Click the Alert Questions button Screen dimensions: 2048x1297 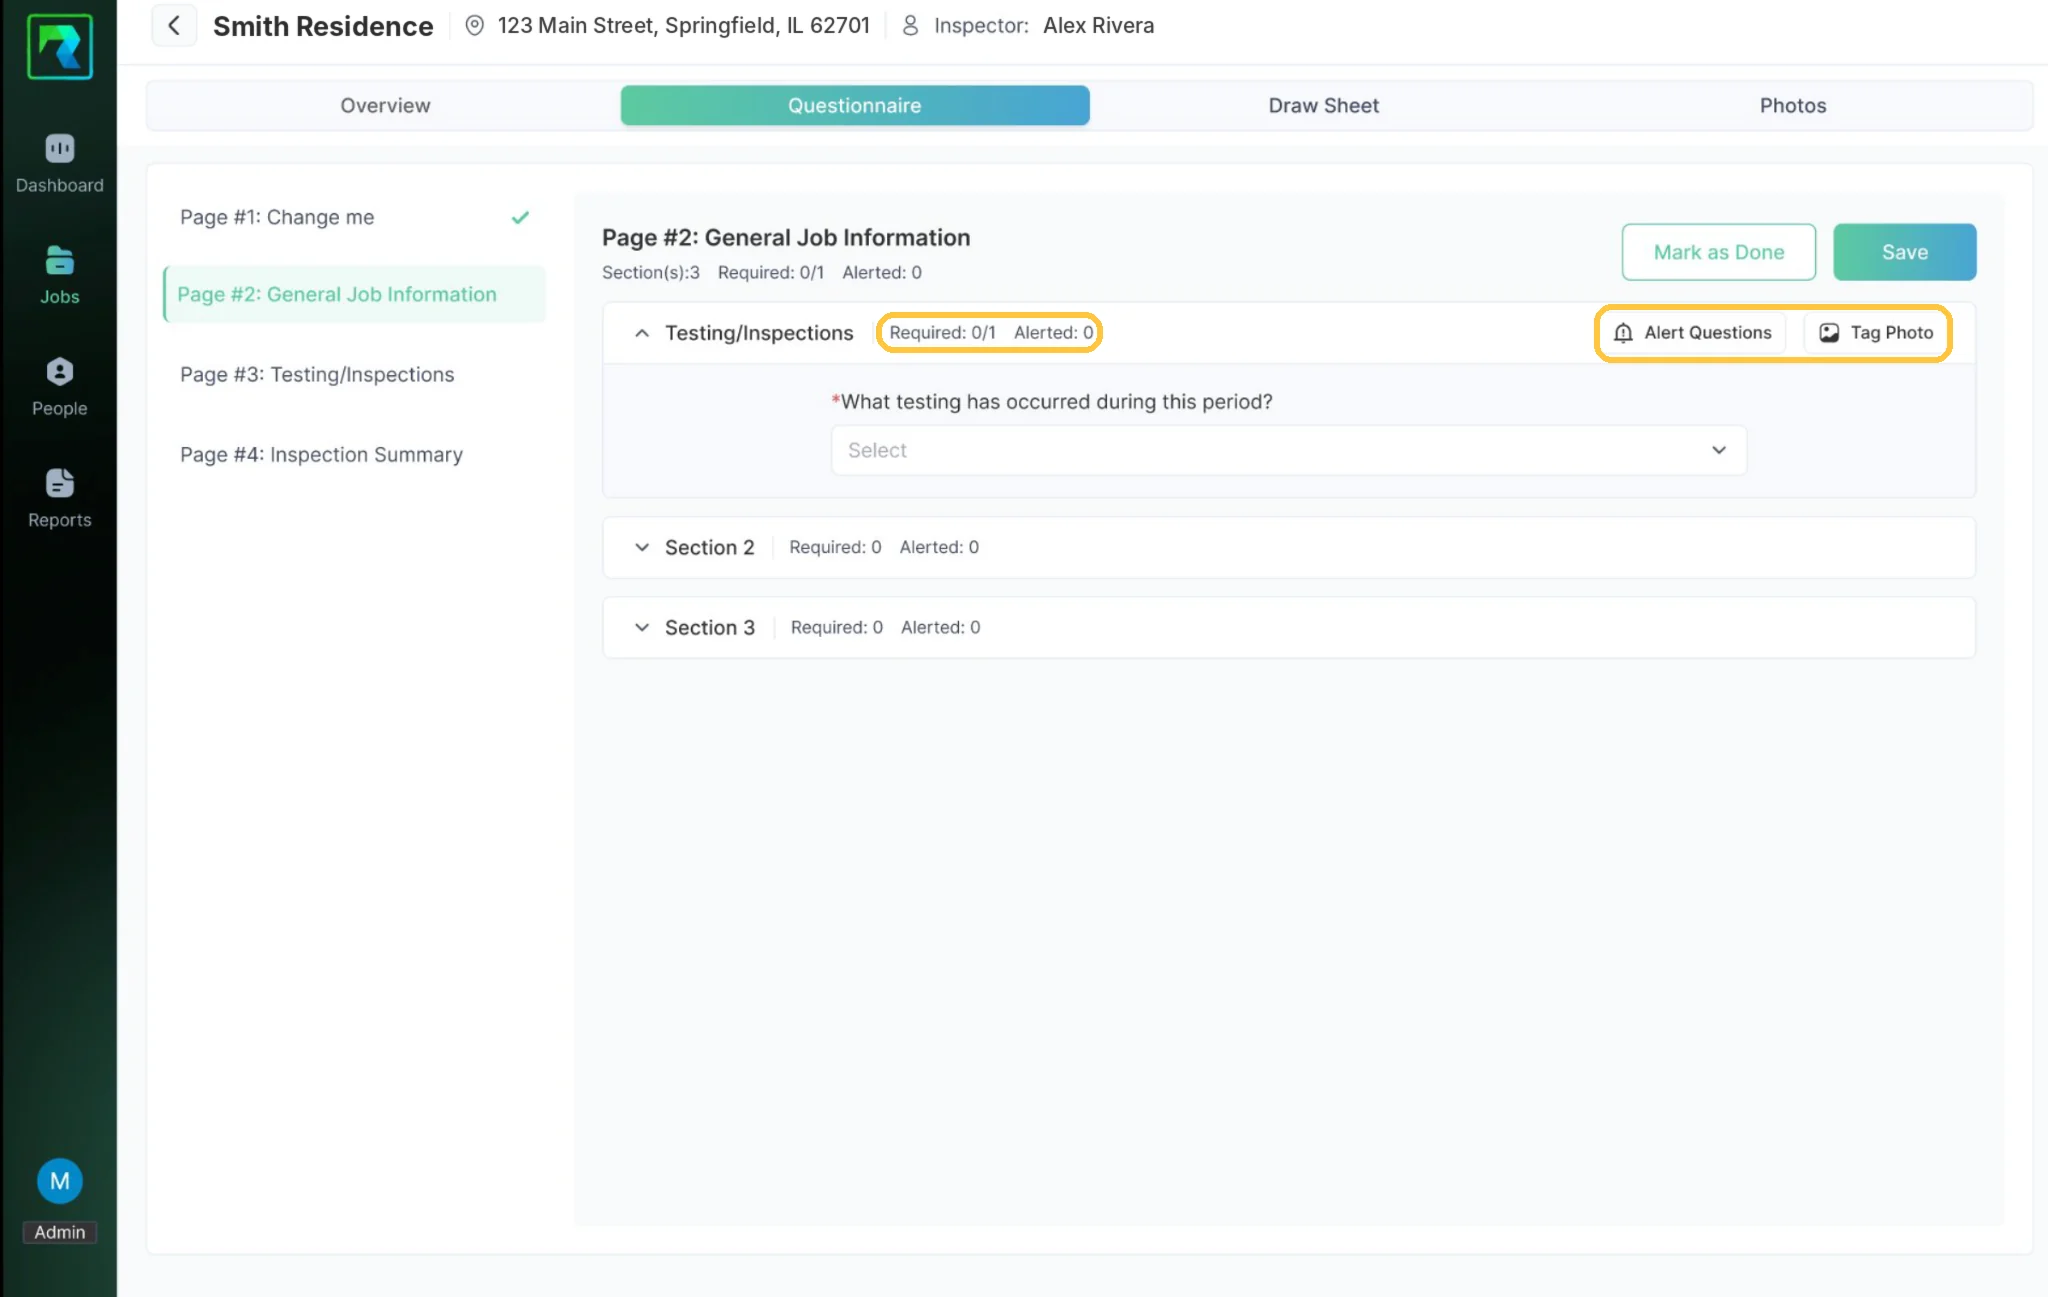point(1692,333)
